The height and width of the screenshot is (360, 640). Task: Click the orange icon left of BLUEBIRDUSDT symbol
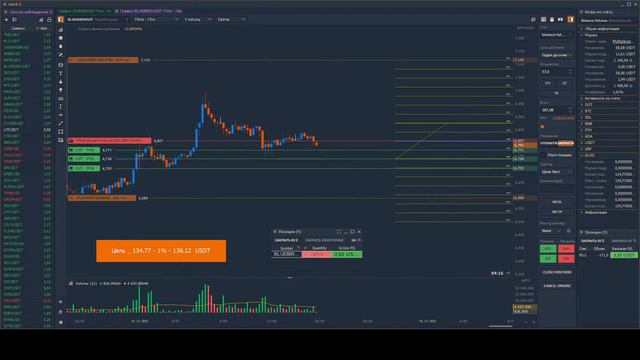tap(61, 20)
